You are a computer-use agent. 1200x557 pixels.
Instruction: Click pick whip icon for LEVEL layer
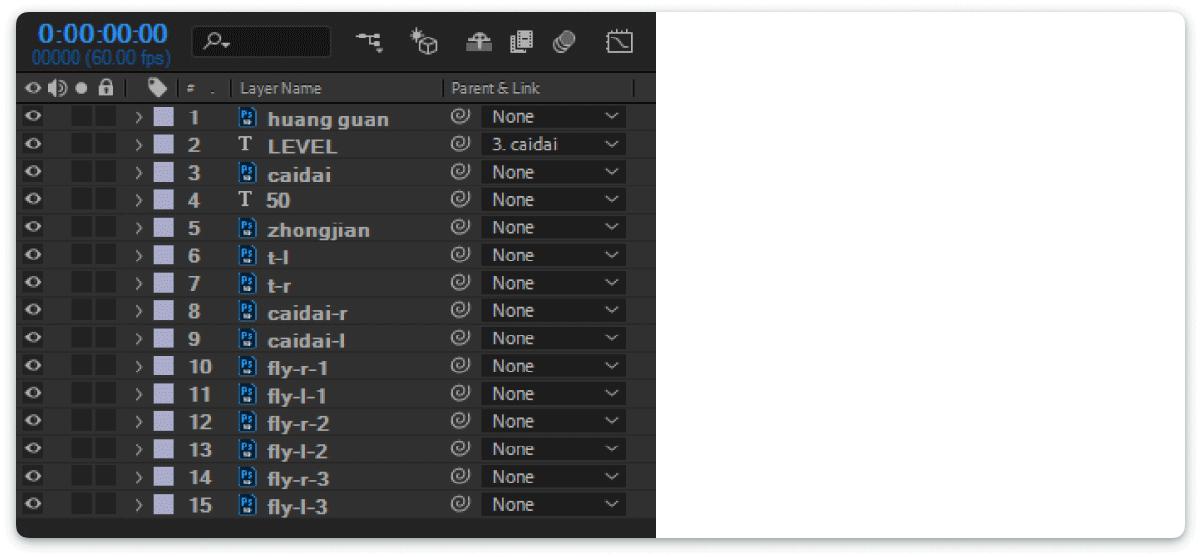point(460,144)
